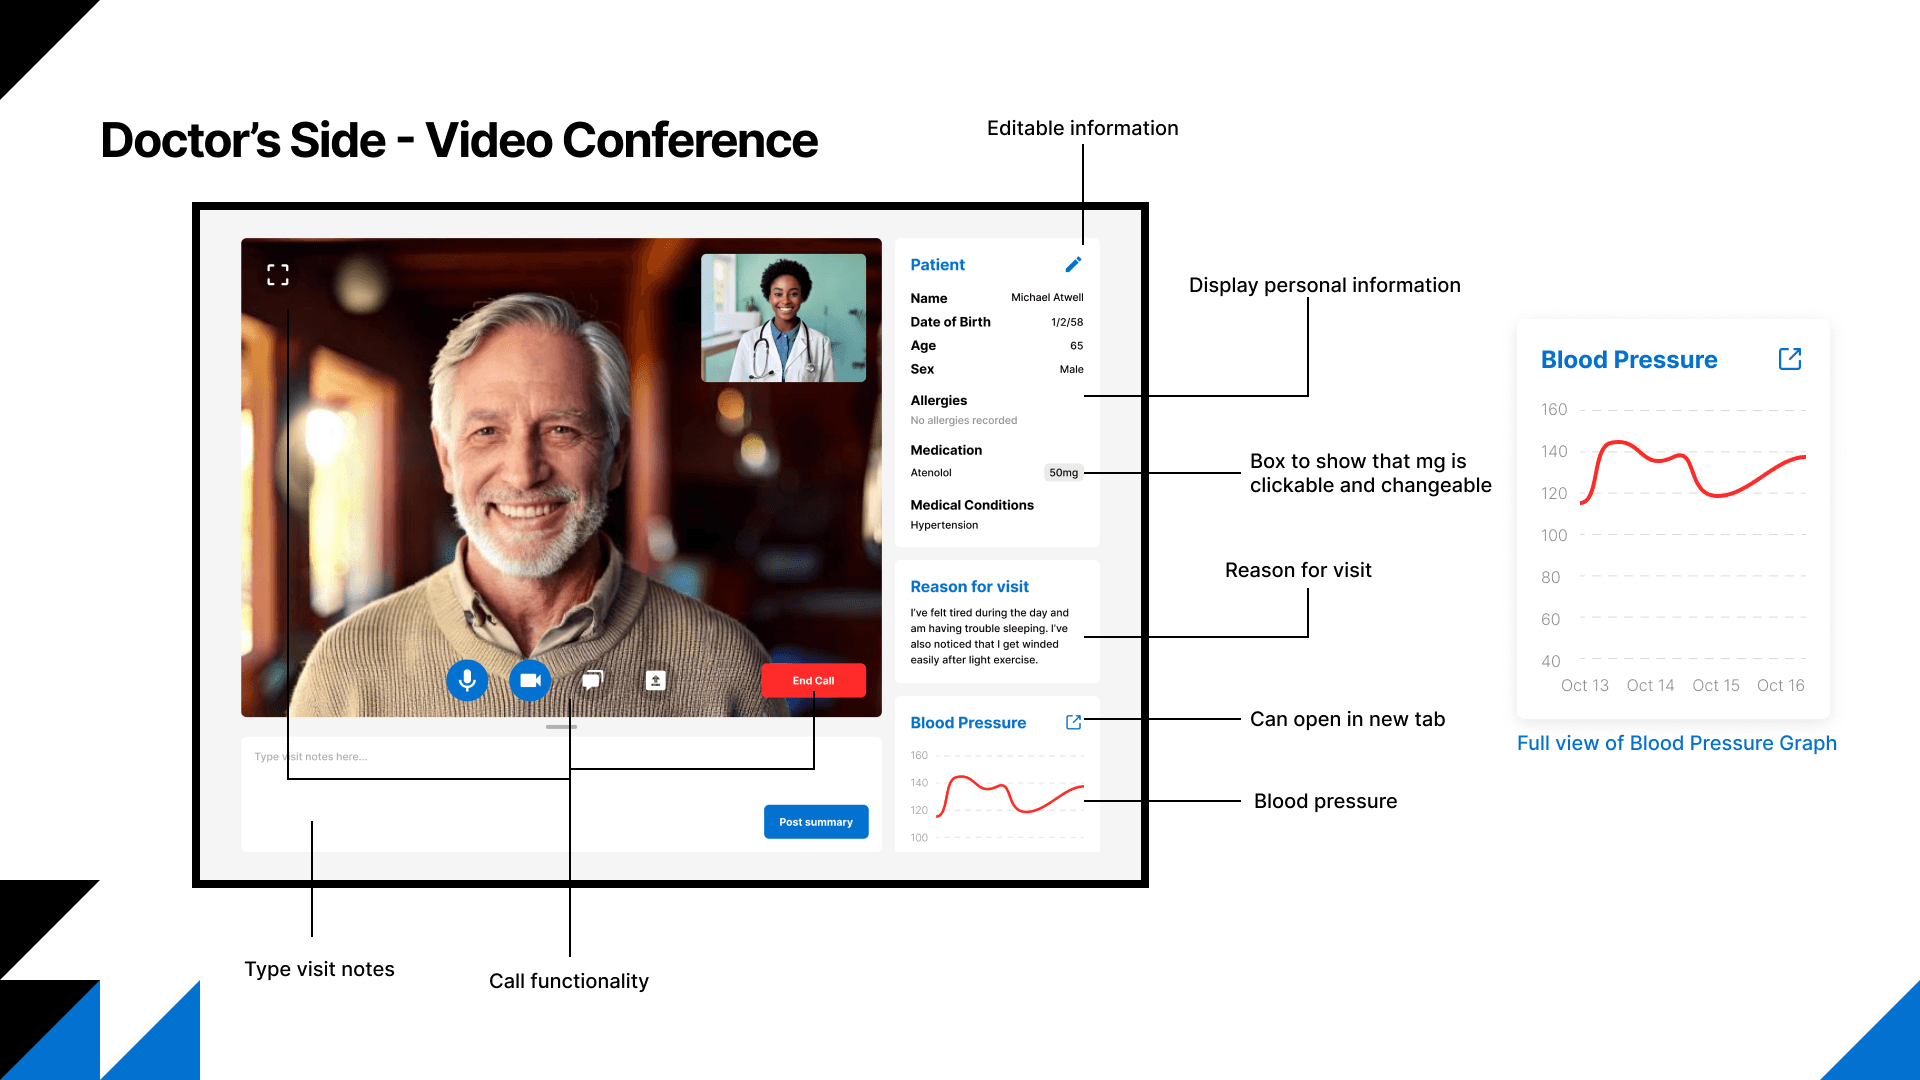
Task: Click the pencil edit icon in Patient card
Action: [x=1073, y=265]
